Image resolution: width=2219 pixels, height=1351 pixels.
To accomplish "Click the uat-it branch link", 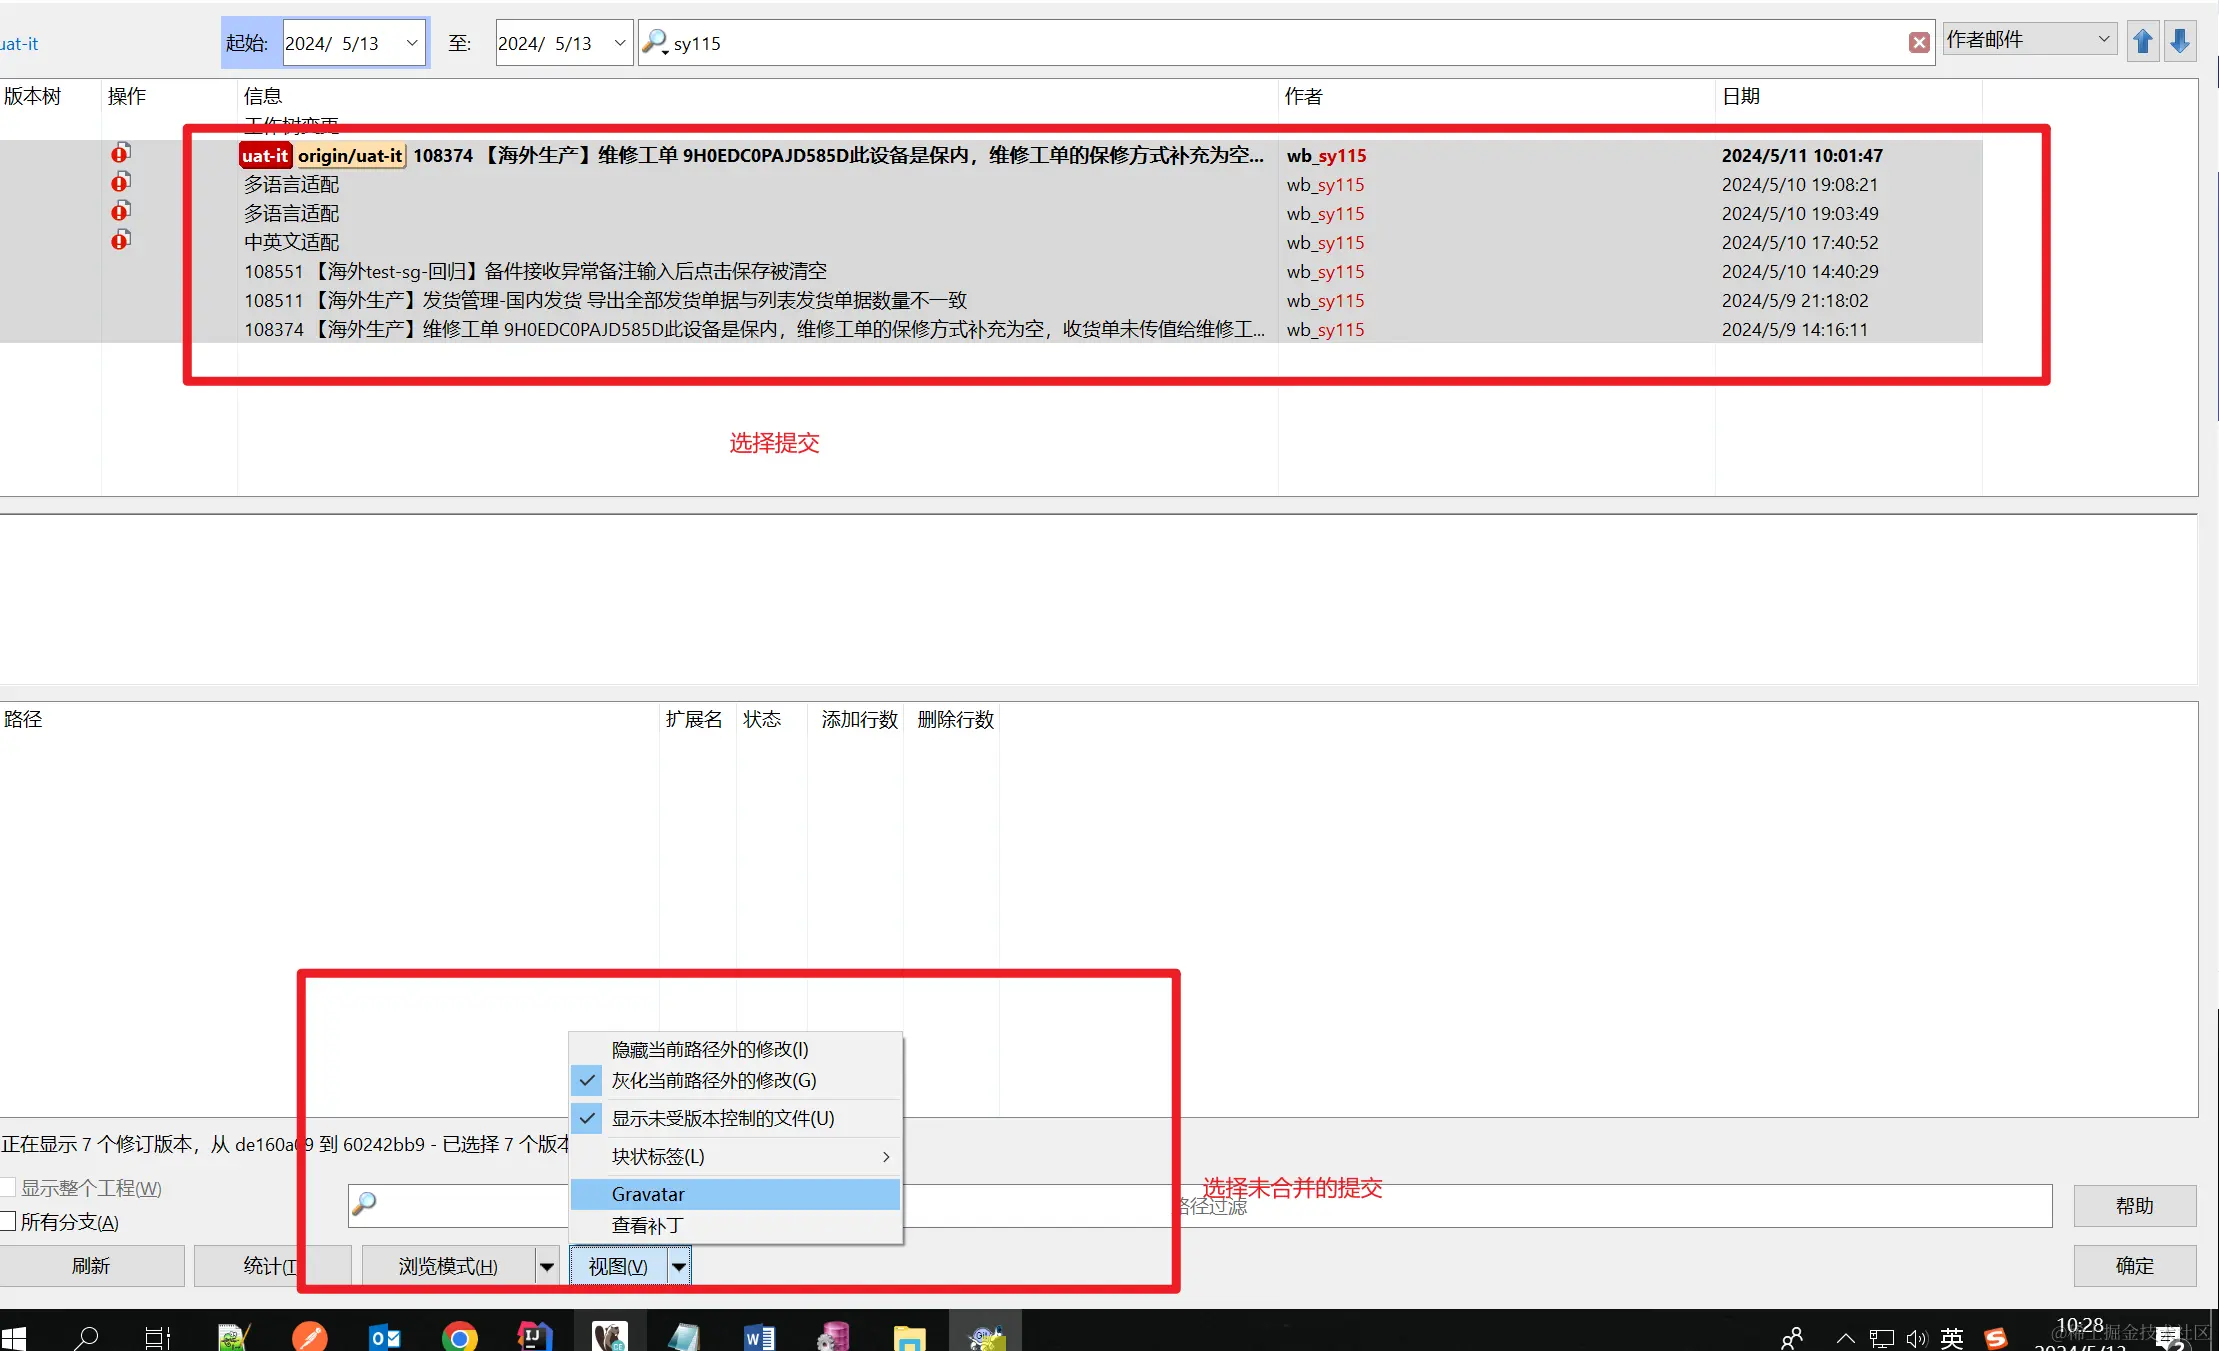I will 19,44.
